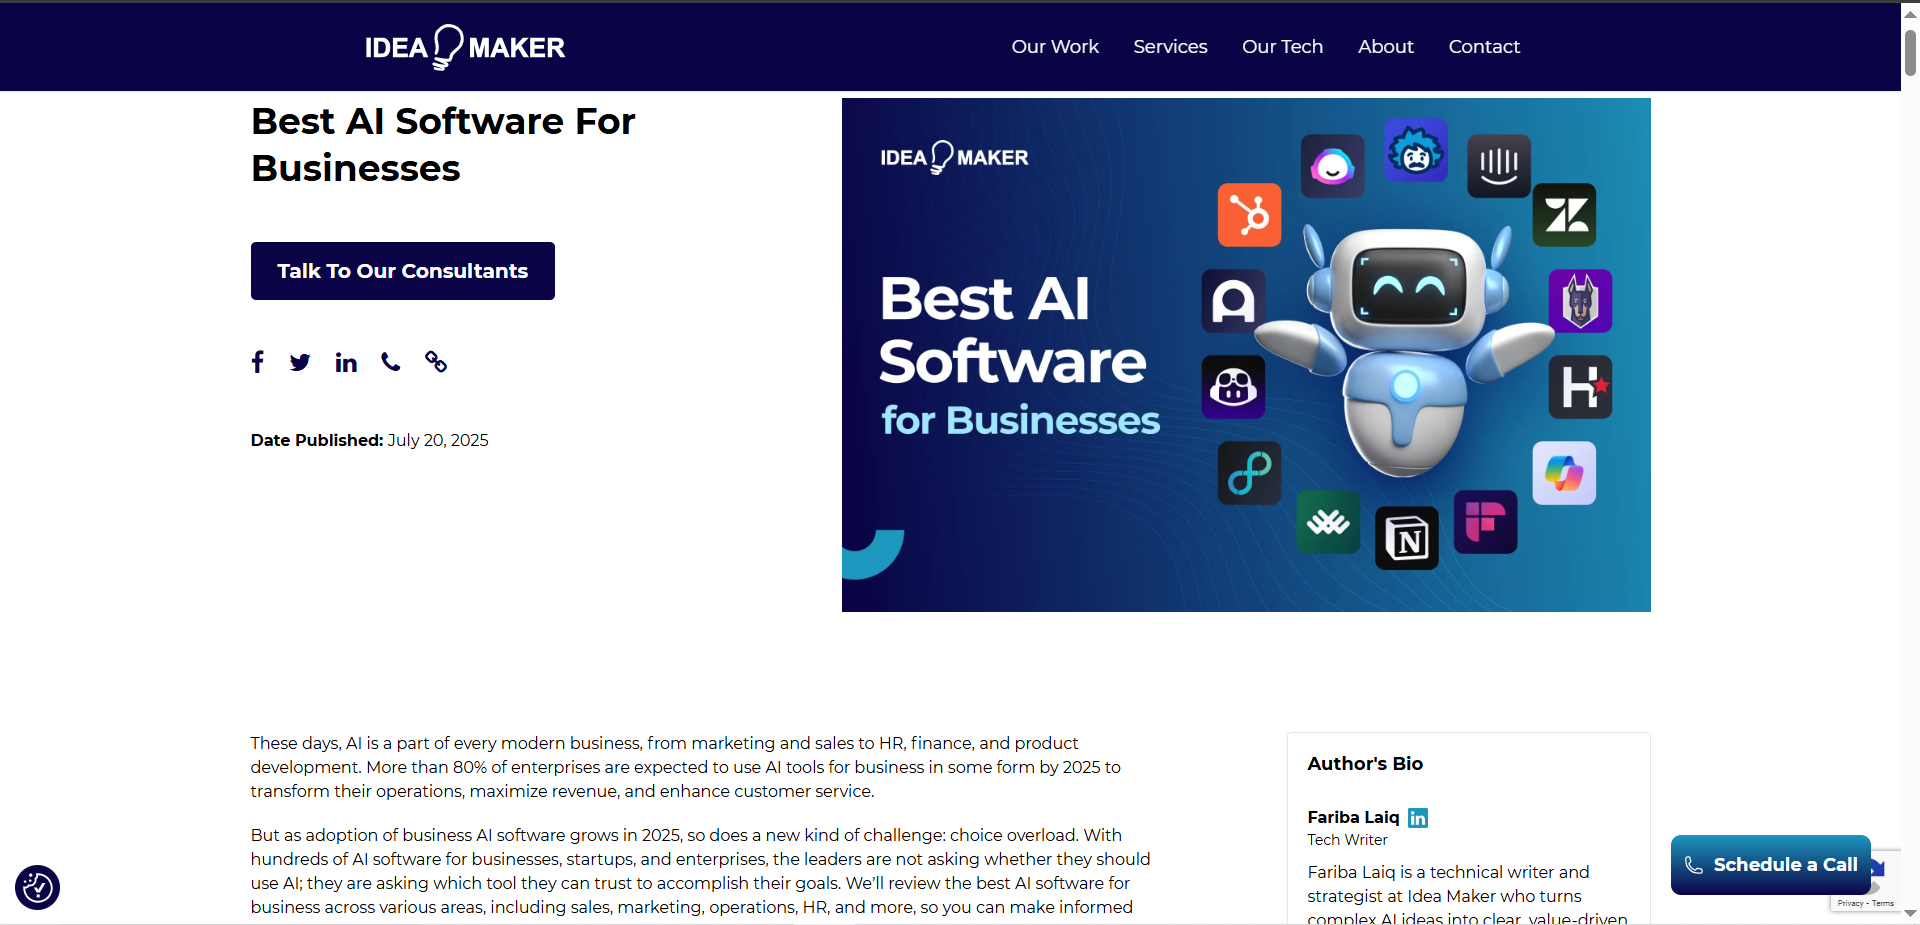Open the cookie consent badge
The image size is (1920, 925).
(37, 887)
